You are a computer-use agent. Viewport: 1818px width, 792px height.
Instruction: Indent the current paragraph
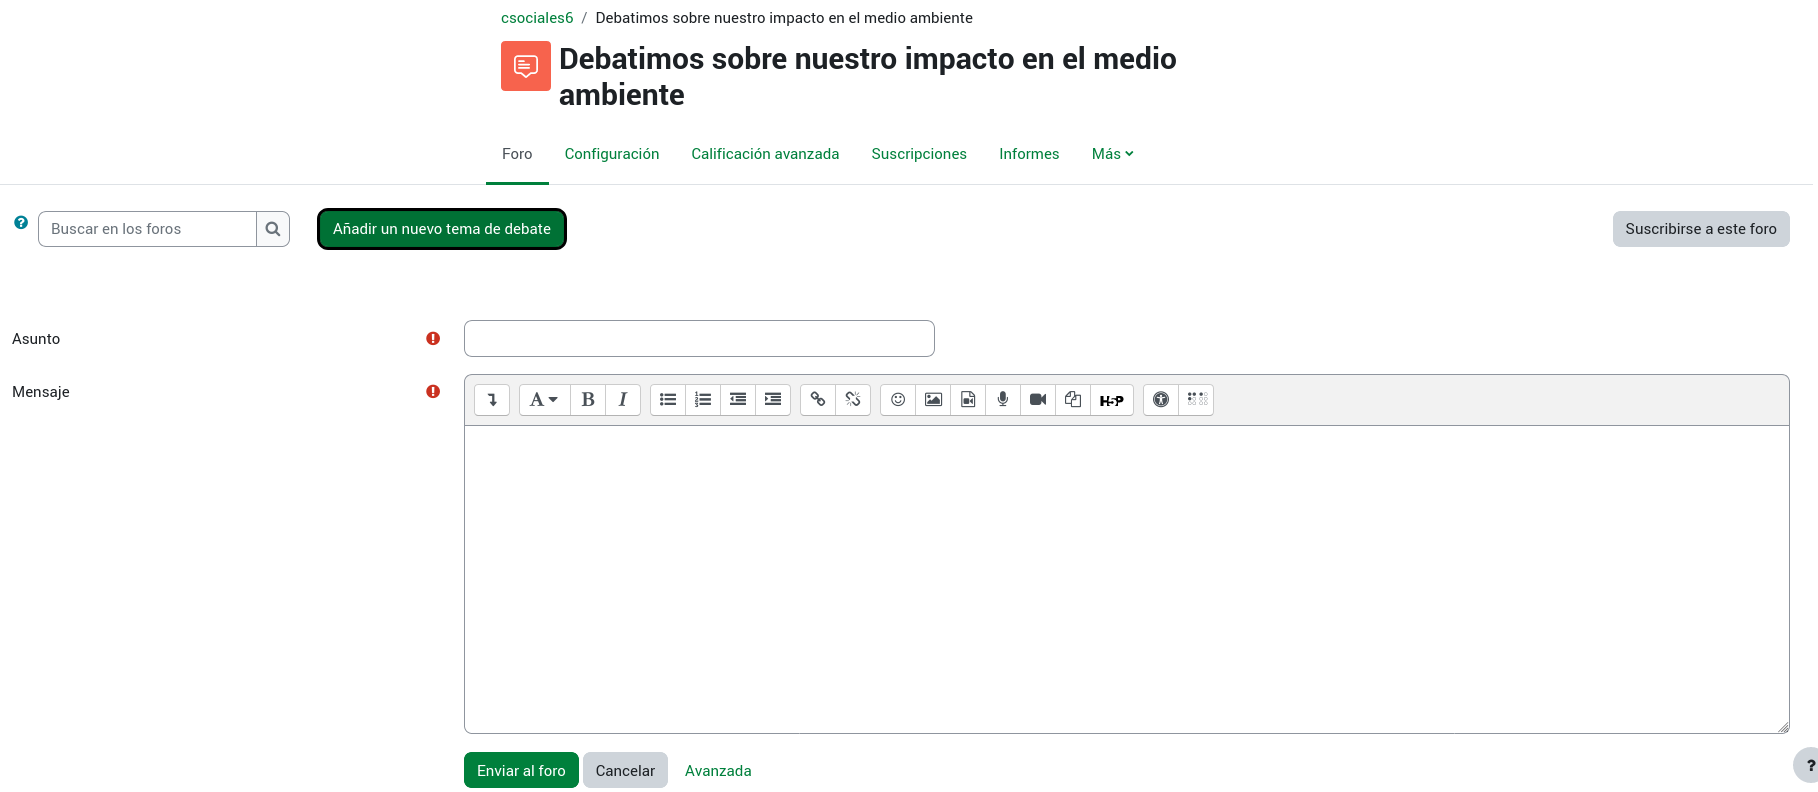pyautogui.click(x=773, y=400)
